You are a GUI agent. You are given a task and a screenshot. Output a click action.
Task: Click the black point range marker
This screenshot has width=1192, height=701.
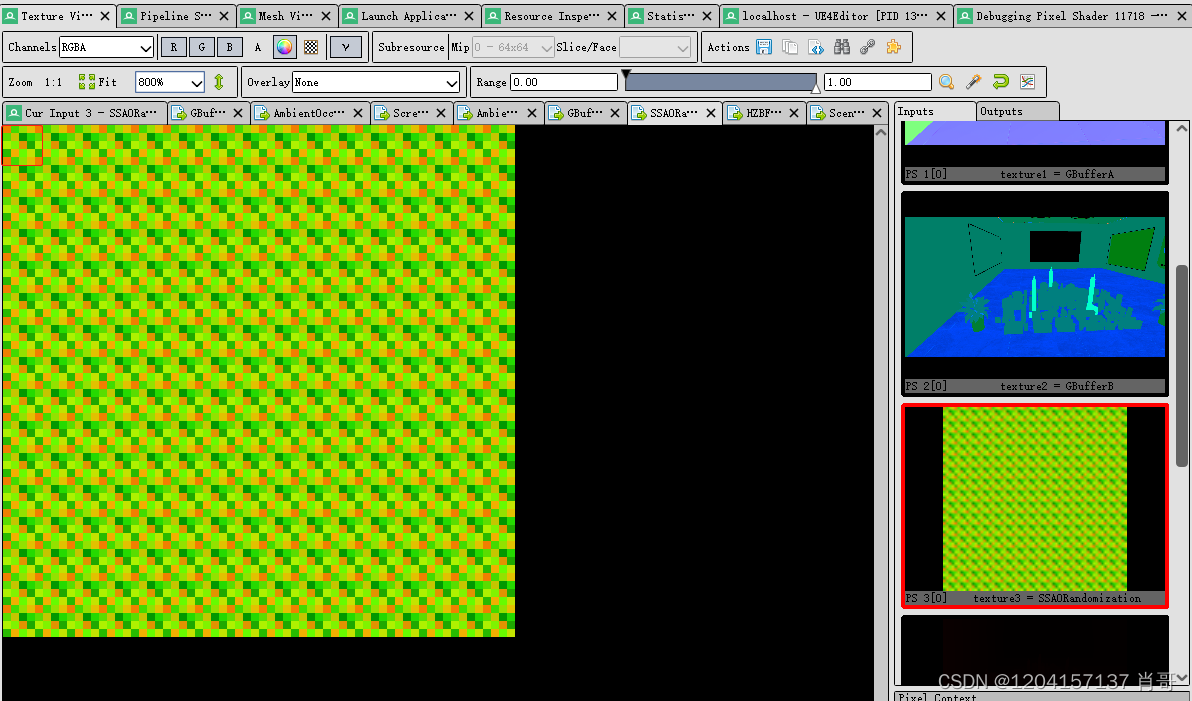(x=626, y=74)
